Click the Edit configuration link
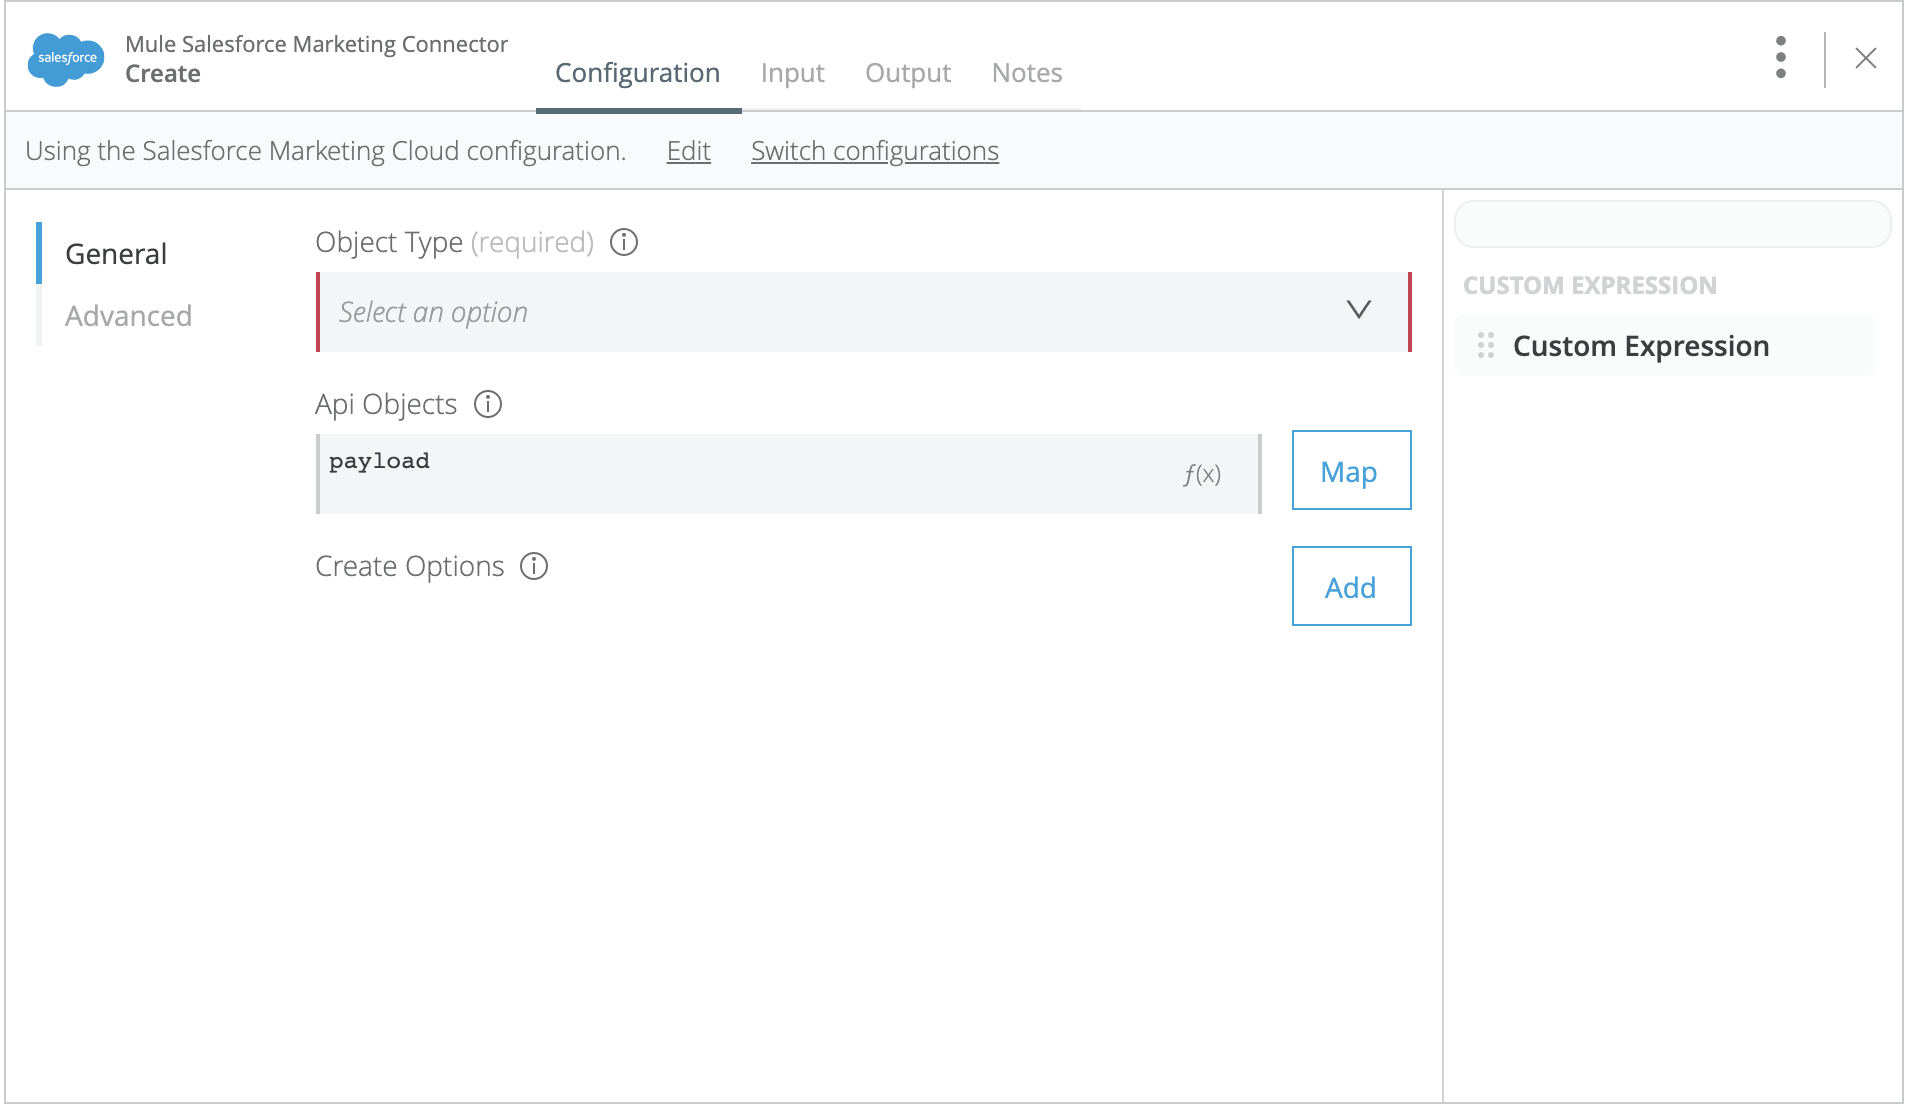1910x1106 pixels. coord(687,151)
